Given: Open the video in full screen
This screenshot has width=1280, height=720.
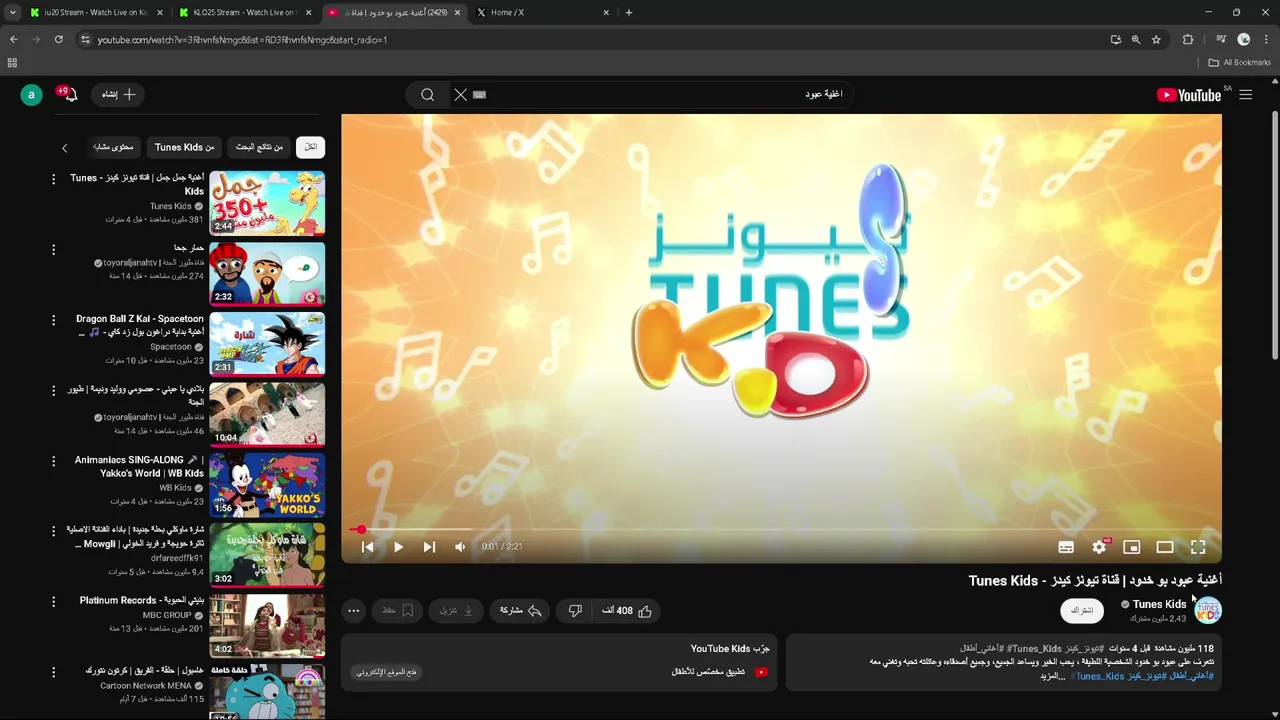Looking at the screenshot, I should coord(1198,547).
